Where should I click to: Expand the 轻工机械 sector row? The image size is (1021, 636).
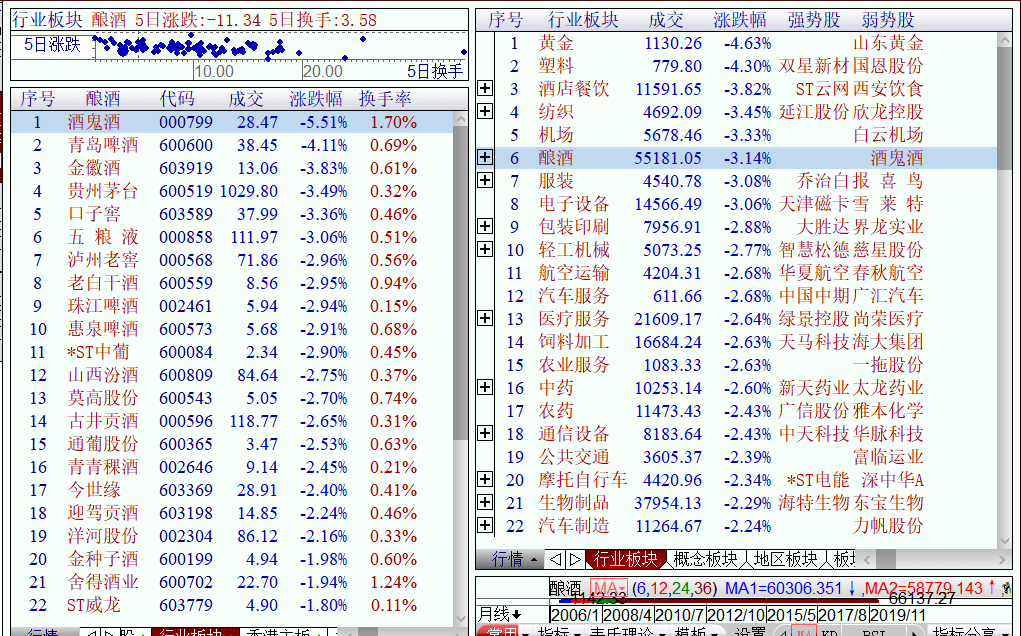click(x=485, y=249)
